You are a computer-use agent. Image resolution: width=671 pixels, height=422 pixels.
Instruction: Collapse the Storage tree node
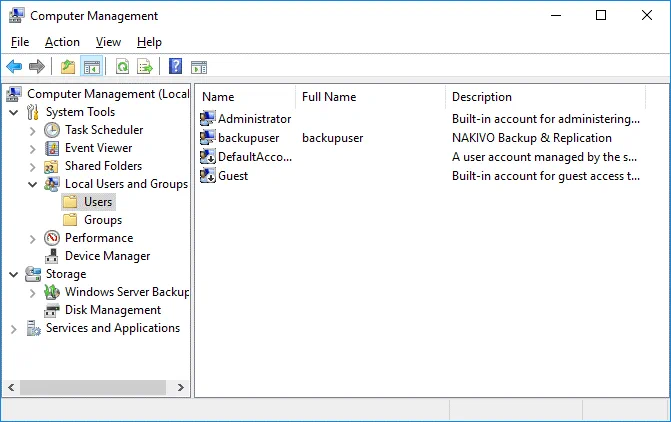(x=13, y=274)
